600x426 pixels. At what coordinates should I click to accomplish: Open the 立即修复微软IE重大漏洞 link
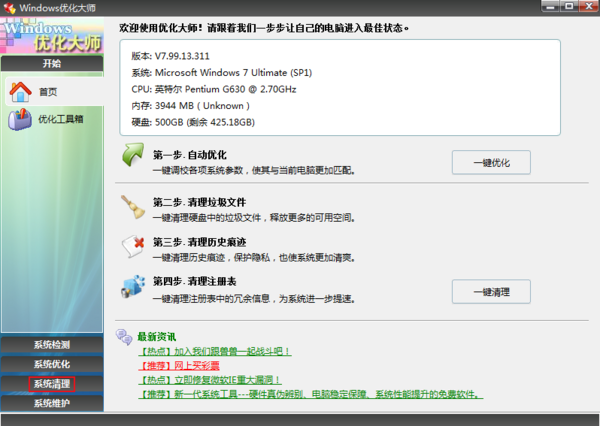pos(209,380)
